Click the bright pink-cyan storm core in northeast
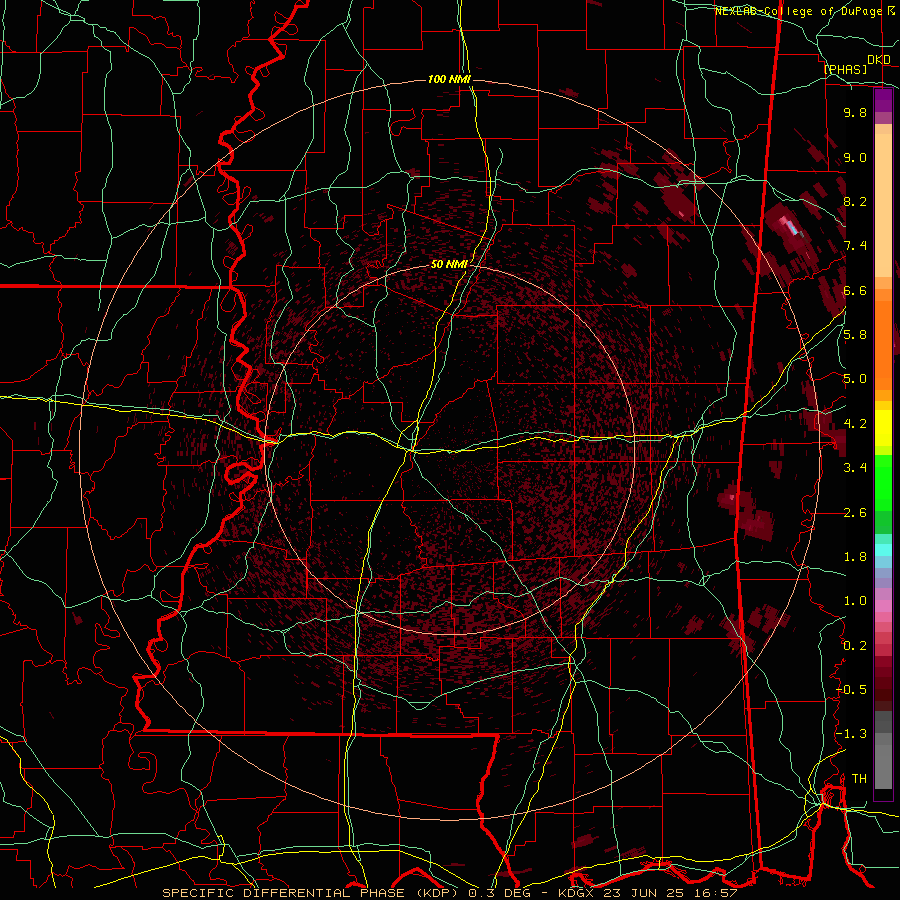This screenshot has width=900, height=900. pyautogui.click(x=790, y=226)
